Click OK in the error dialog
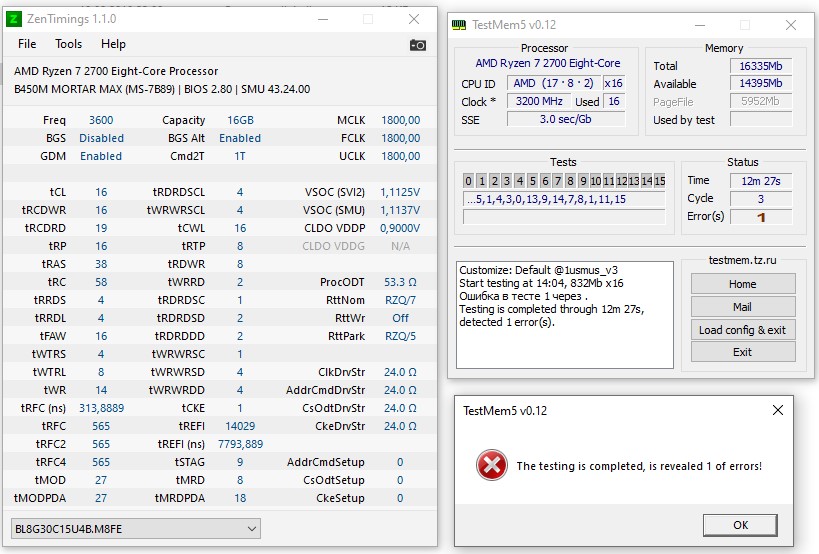The image size is (819, 554). coord(740,525)
